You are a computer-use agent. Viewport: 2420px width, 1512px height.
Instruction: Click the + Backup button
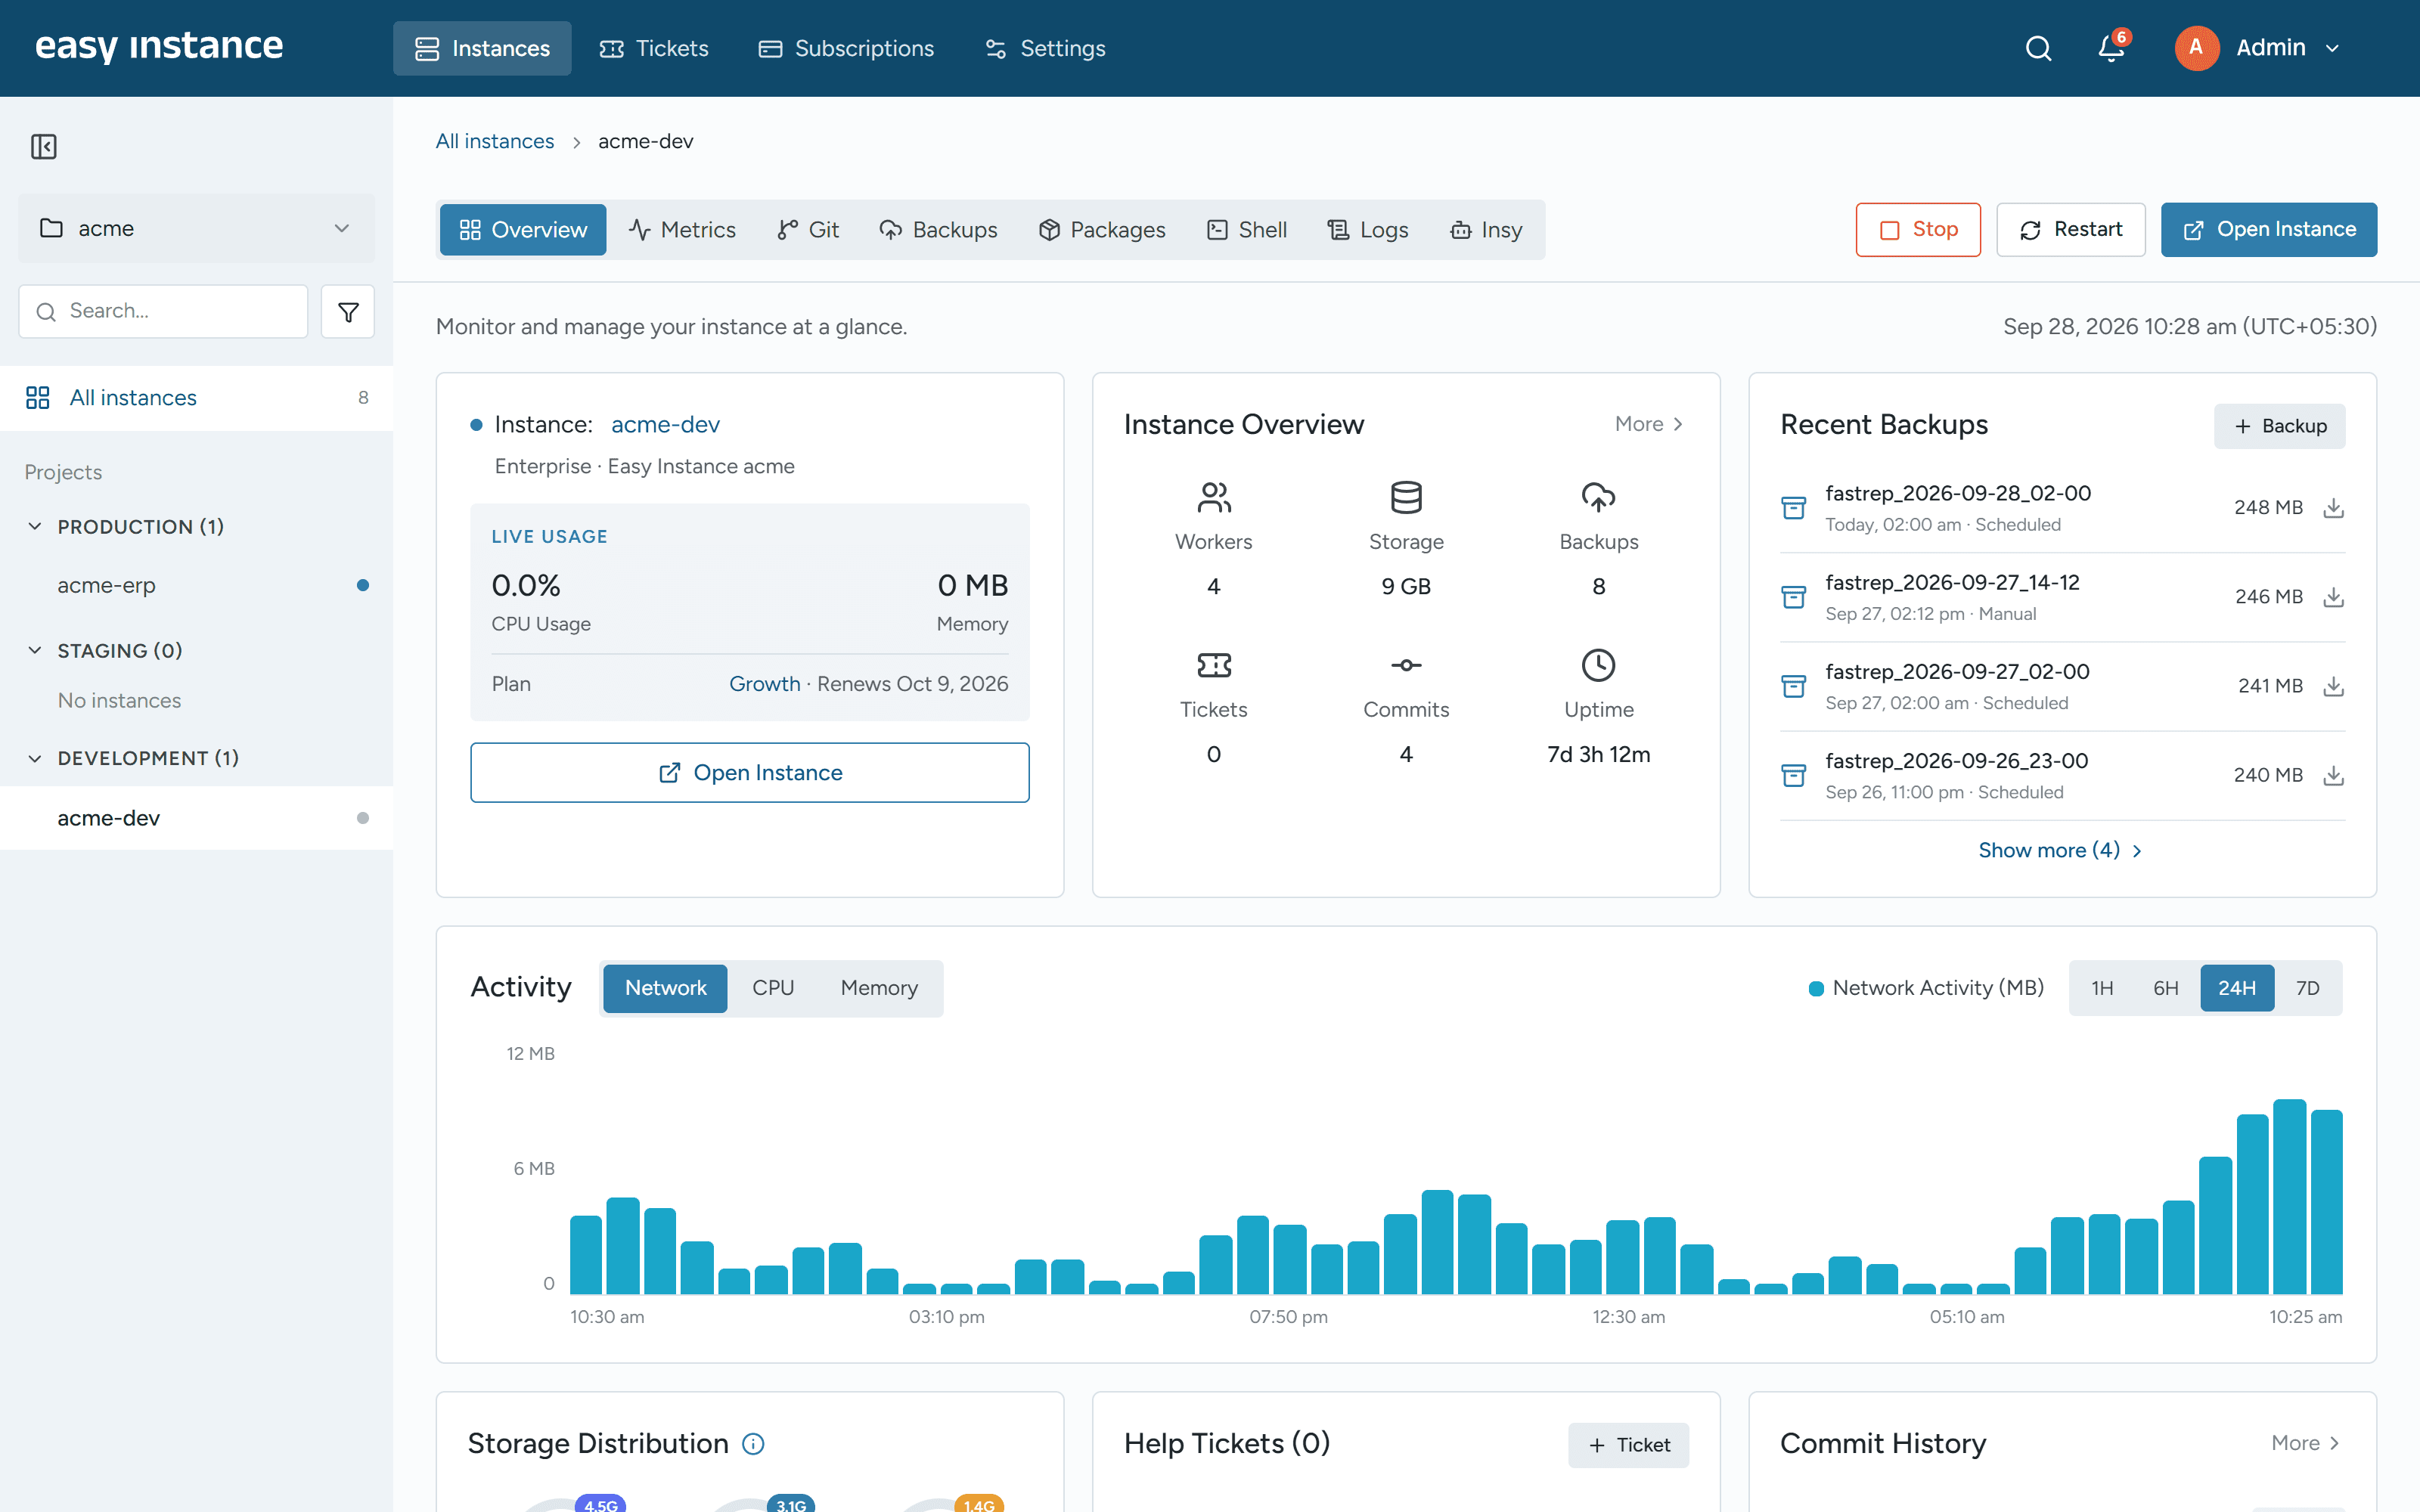point(2279,426)
